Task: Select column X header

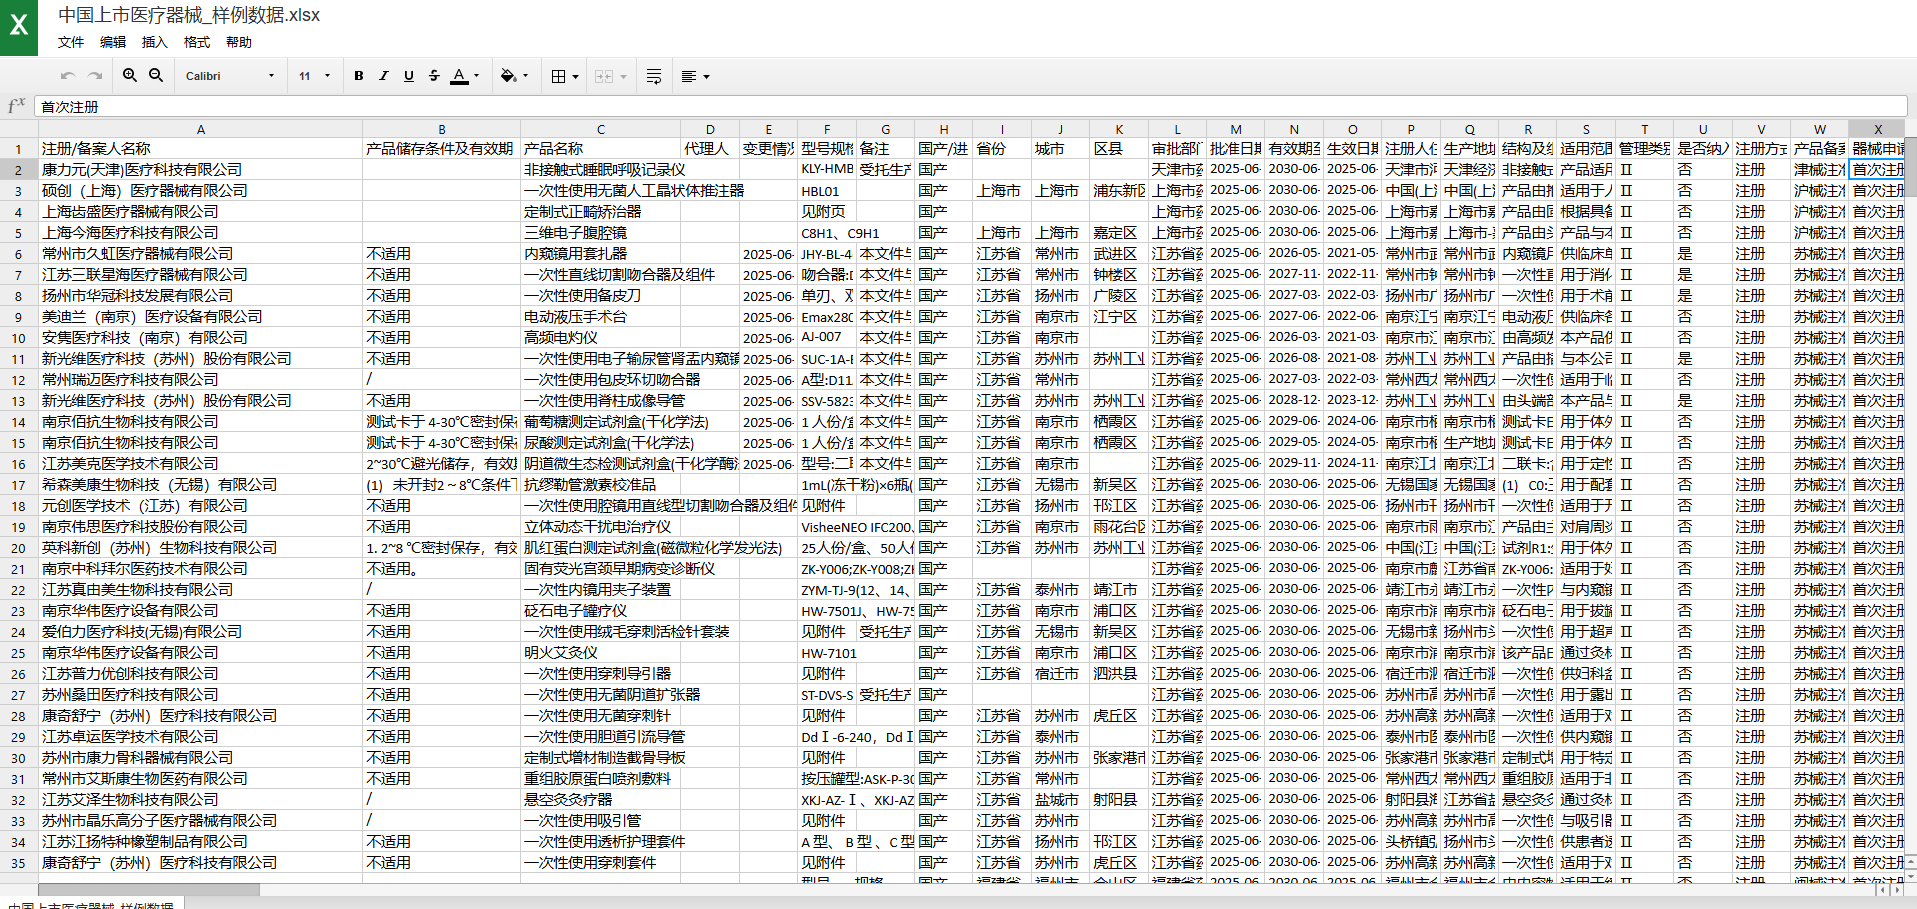Action: click(1877, 129)
